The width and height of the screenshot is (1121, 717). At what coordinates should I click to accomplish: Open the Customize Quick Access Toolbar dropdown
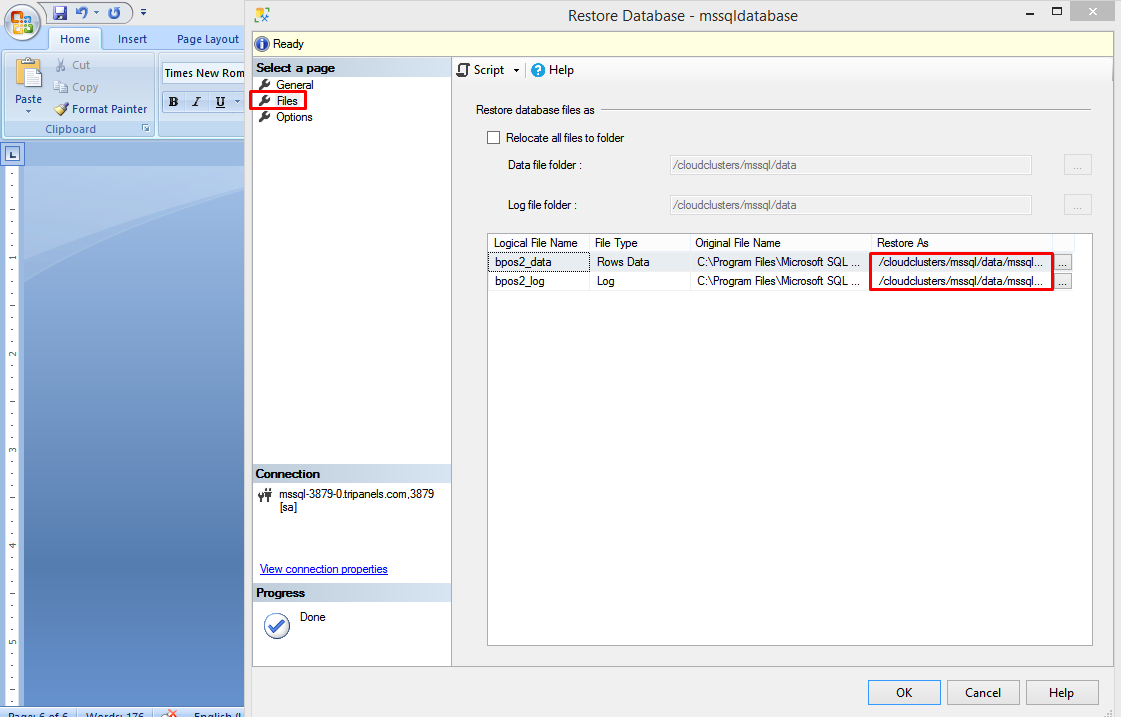coord(144,13)
